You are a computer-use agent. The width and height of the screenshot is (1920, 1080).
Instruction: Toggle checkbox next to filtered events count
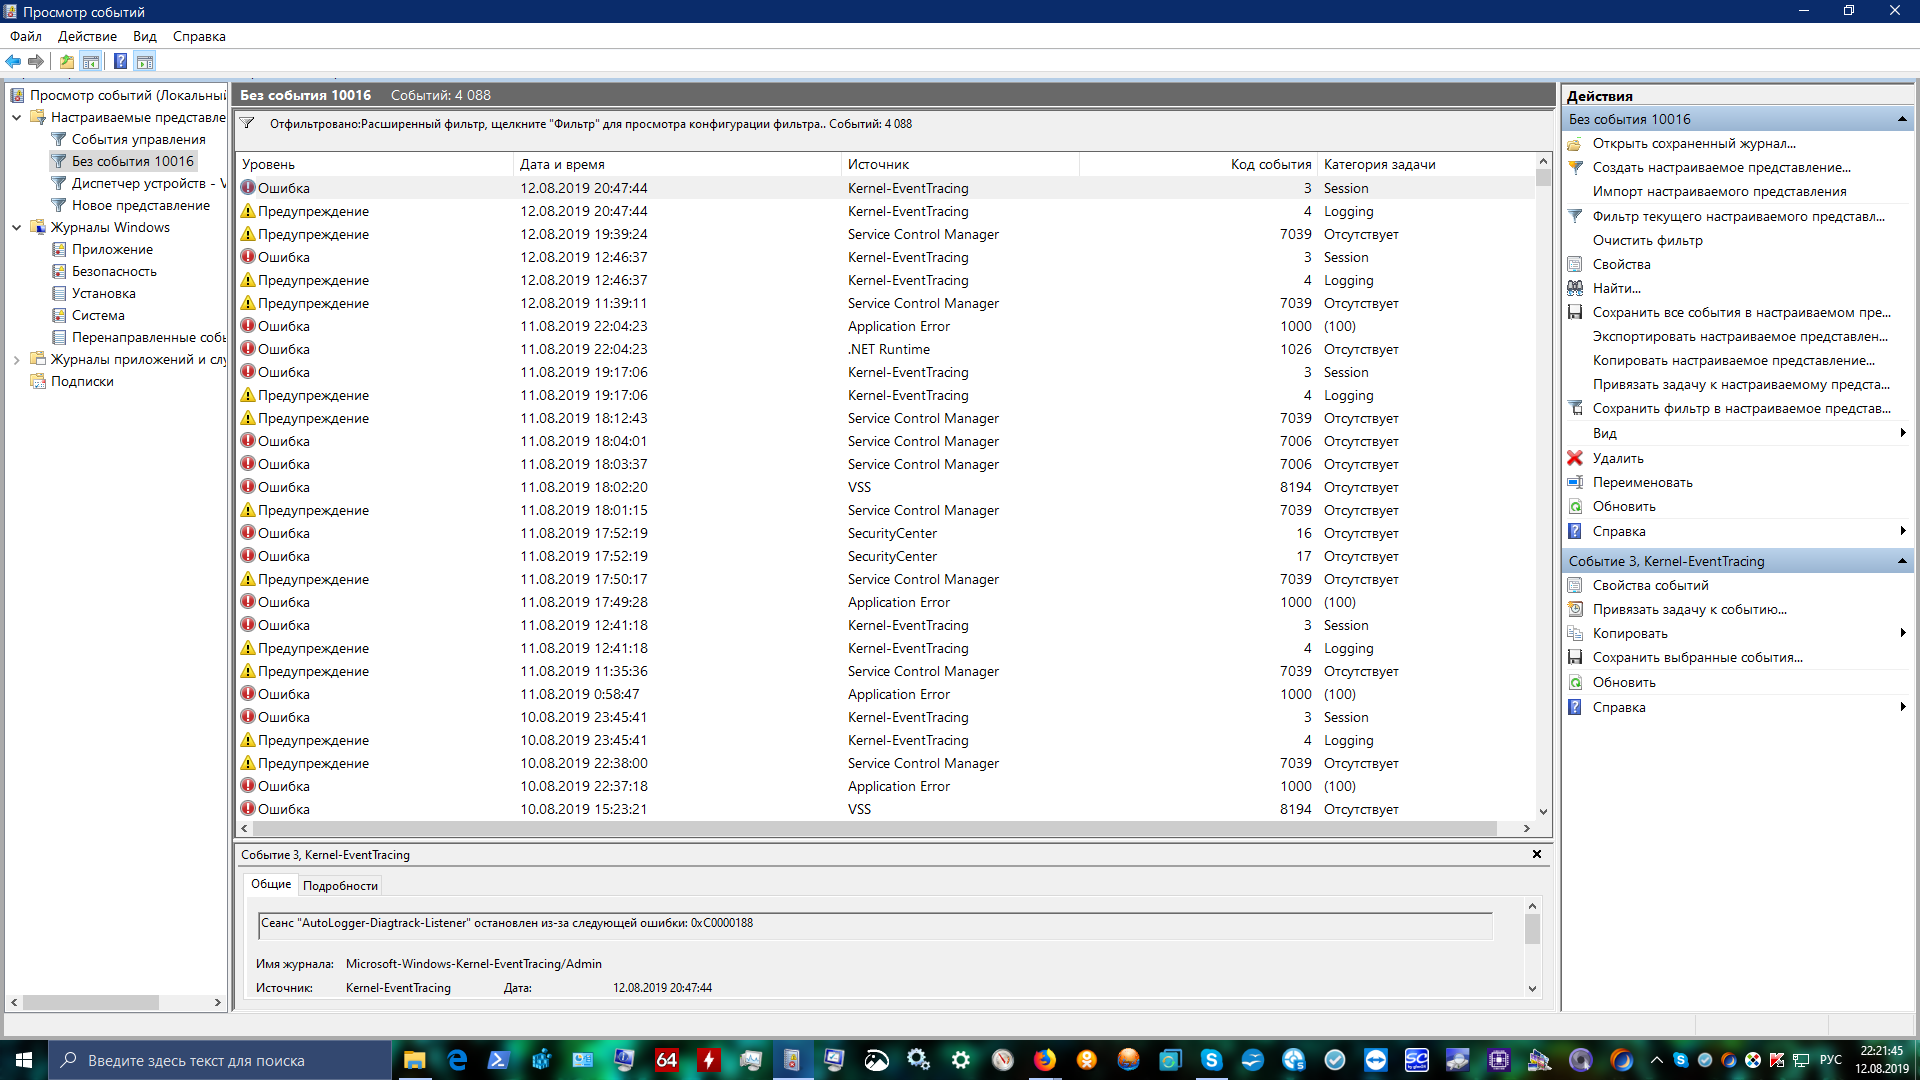tap(251, 123)
